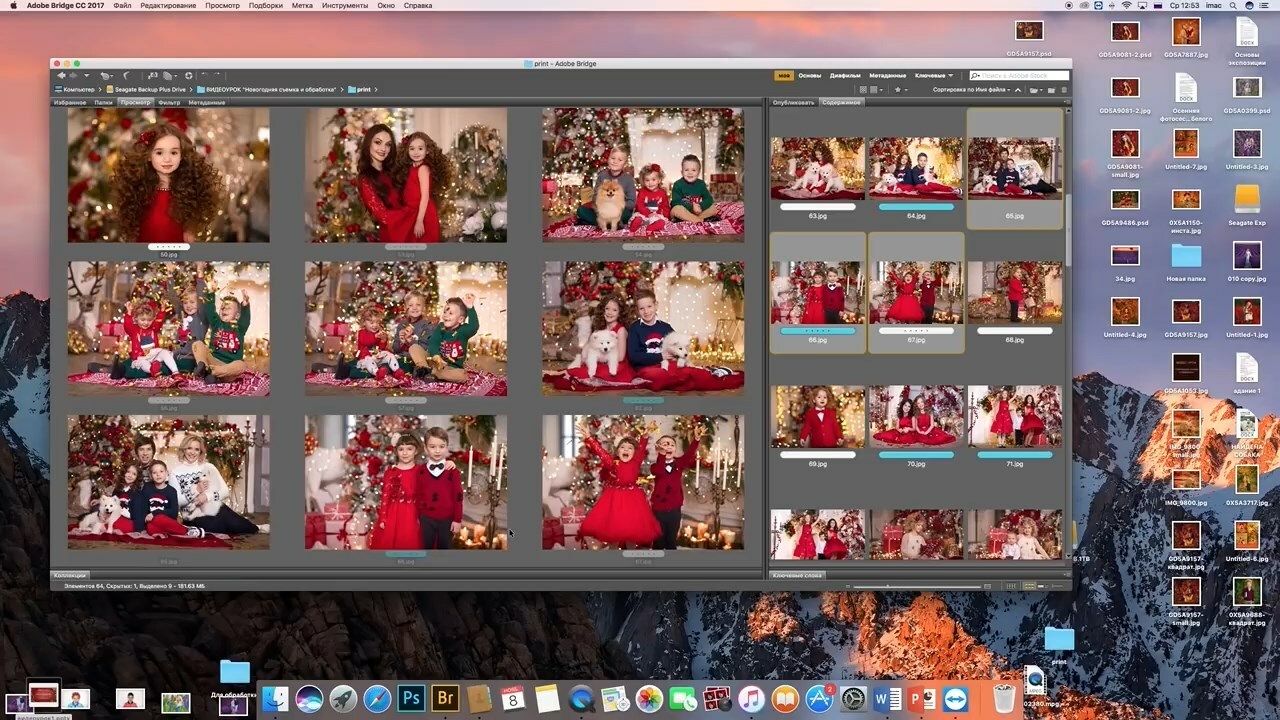
Task: Open the Метаданные panel tab on left
Action: point(207,102)
